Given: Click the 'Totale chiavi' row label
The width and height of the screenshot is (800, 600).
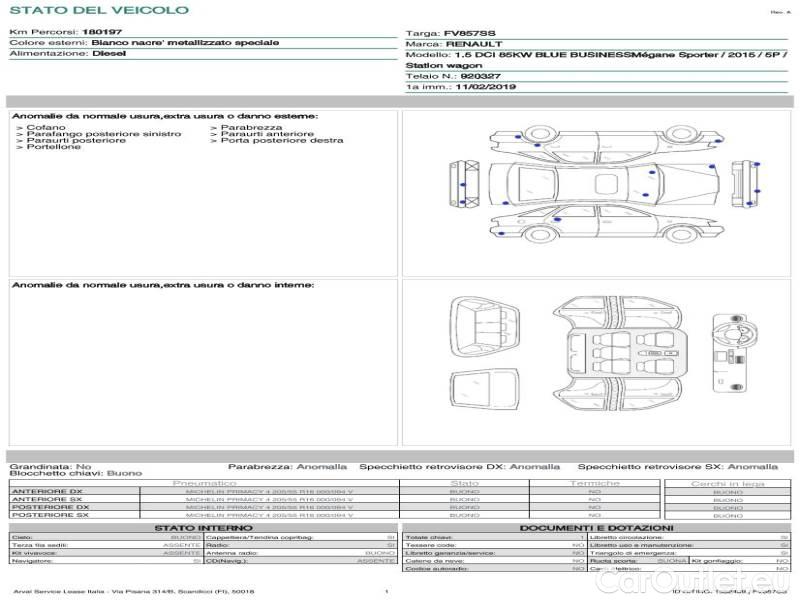Looking at the screenshot, I should [429, 537].
